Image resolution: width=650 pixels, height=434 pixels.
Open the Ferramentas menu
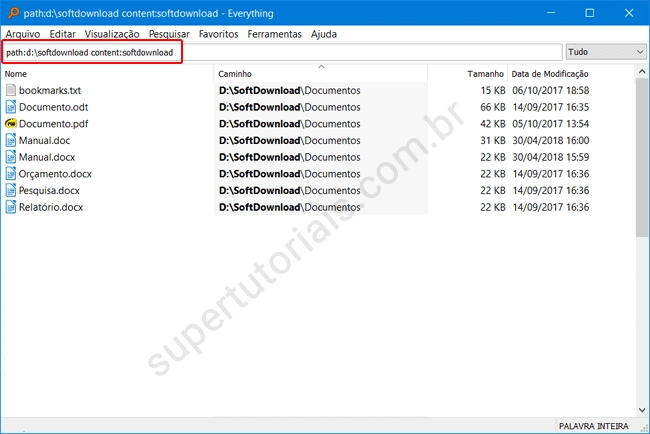(274, 33)
